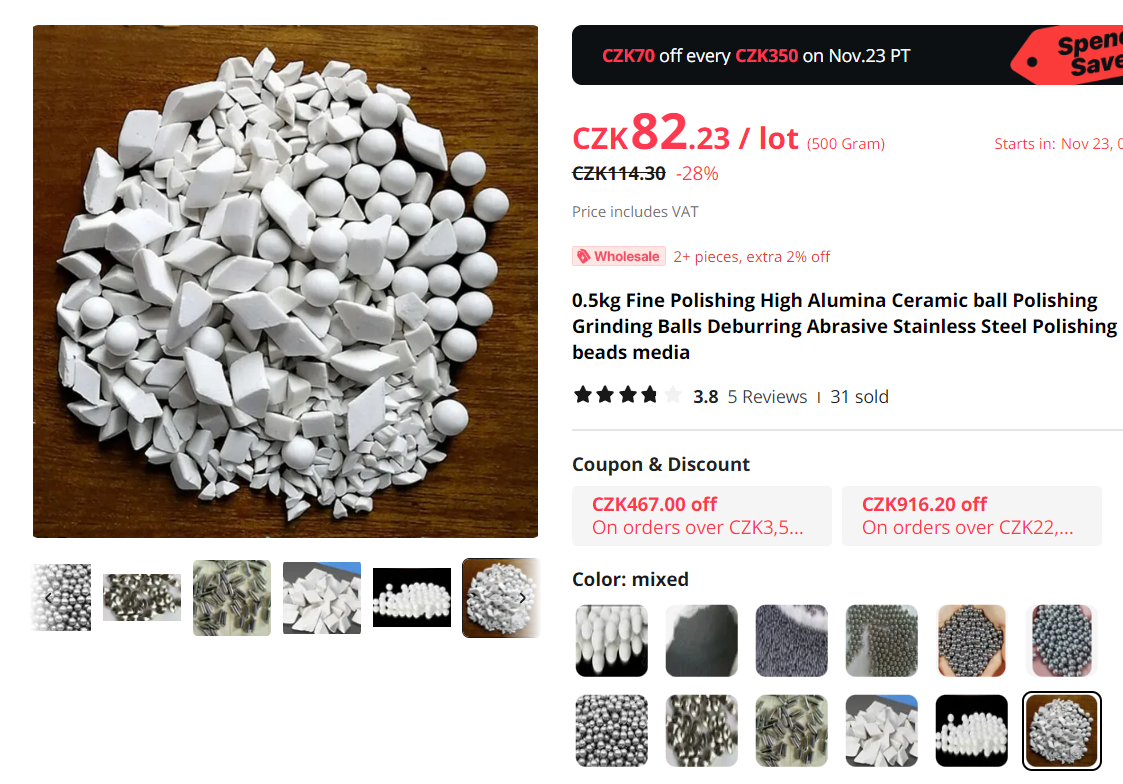
Task: Click the next arrow on thumbnail strip
Action: [523, 598]
